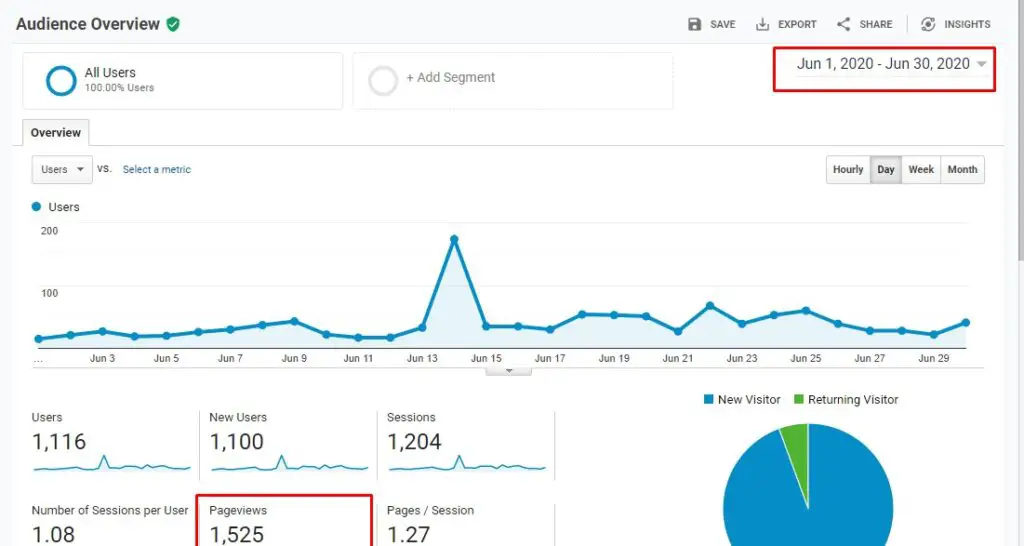Screen dimensions: 1024x546
Task: Click the Sessions sparkline chart
Action: point(467,464)
